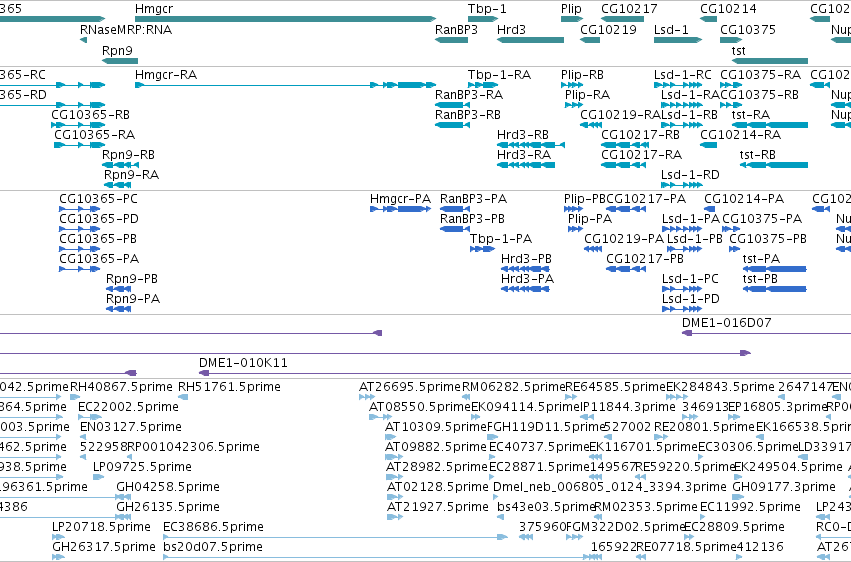The height and width of the screenshot is (562, 851).
Task: Select the CG10219 gene label
Action: coord(608,29)
